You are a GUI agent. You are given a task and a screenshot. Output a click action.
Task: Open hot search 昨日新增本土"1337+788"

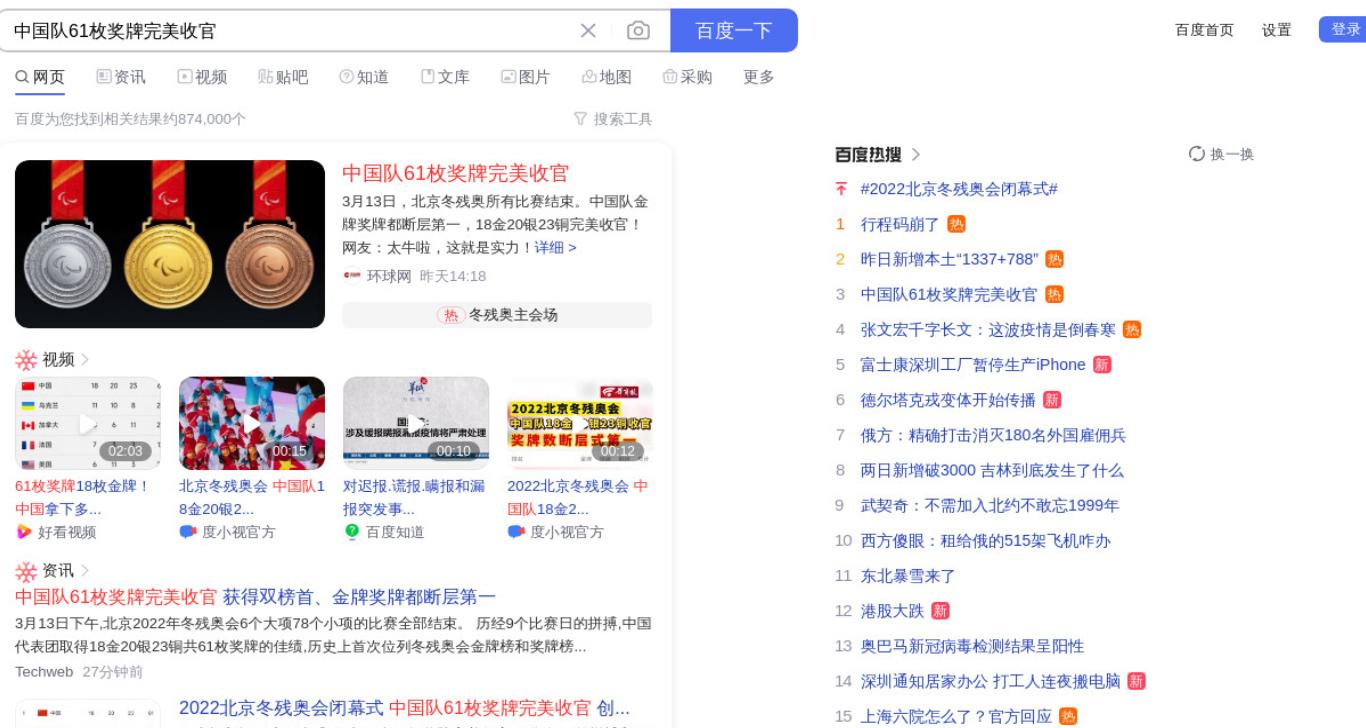(x=950, y=259)
